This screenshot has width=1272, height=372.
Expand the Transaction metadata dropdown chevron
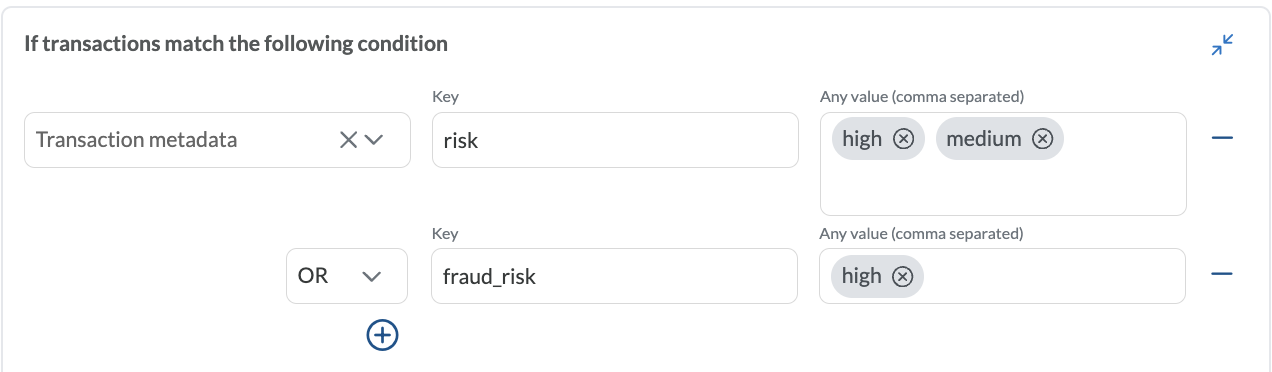pos(374,140)
